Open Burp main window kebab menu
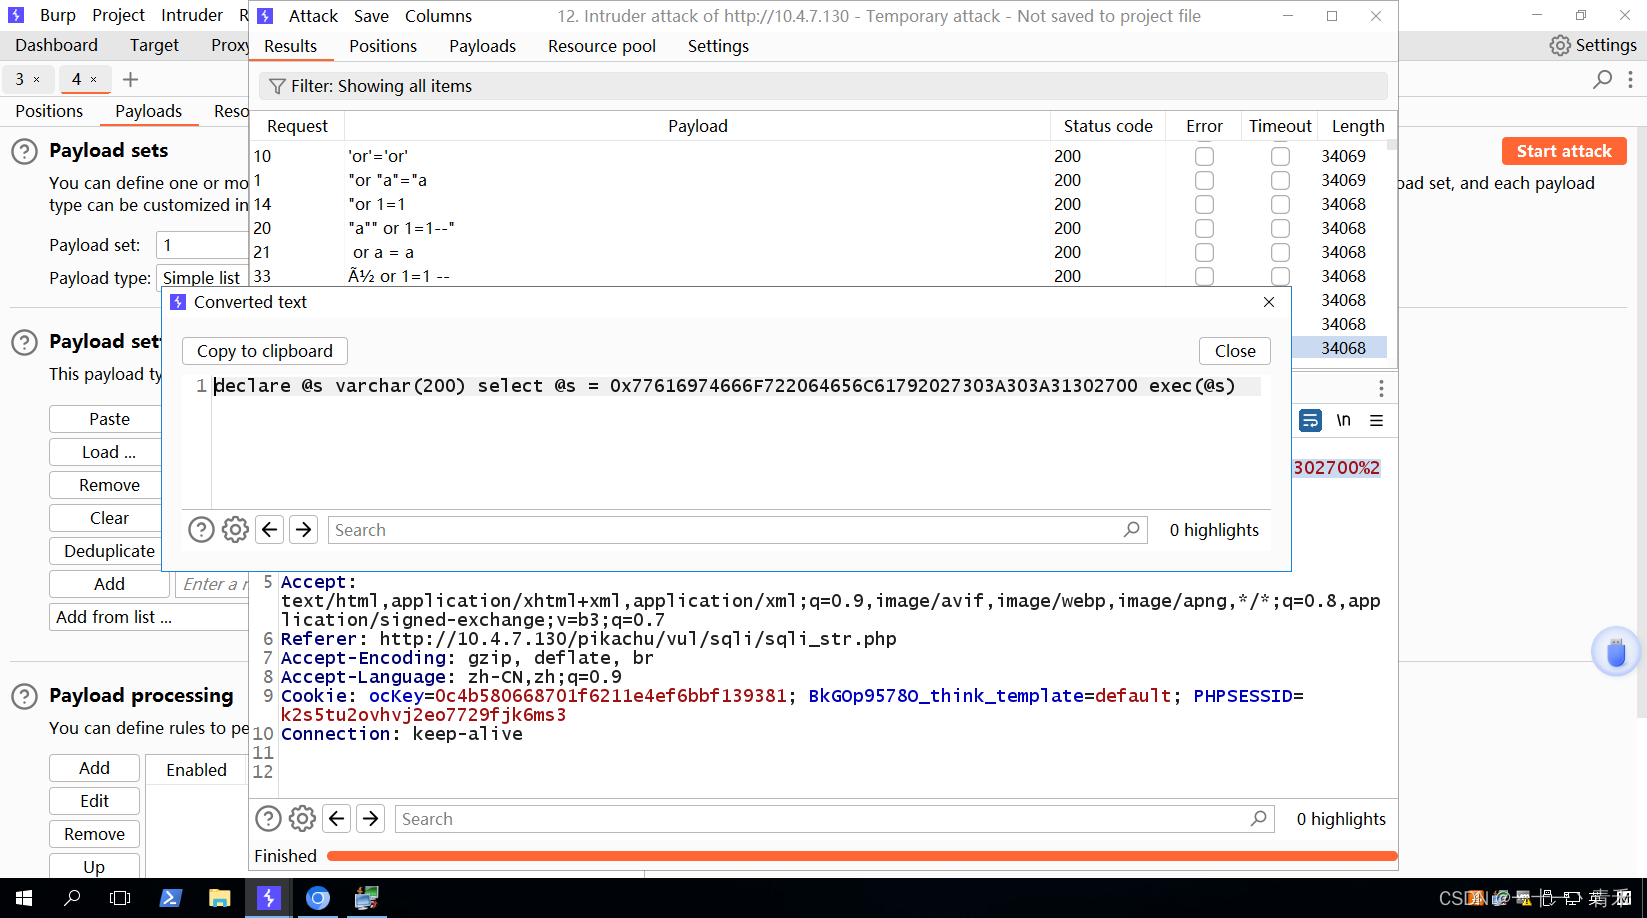The image size is (1647, 918). point(1630,79)
